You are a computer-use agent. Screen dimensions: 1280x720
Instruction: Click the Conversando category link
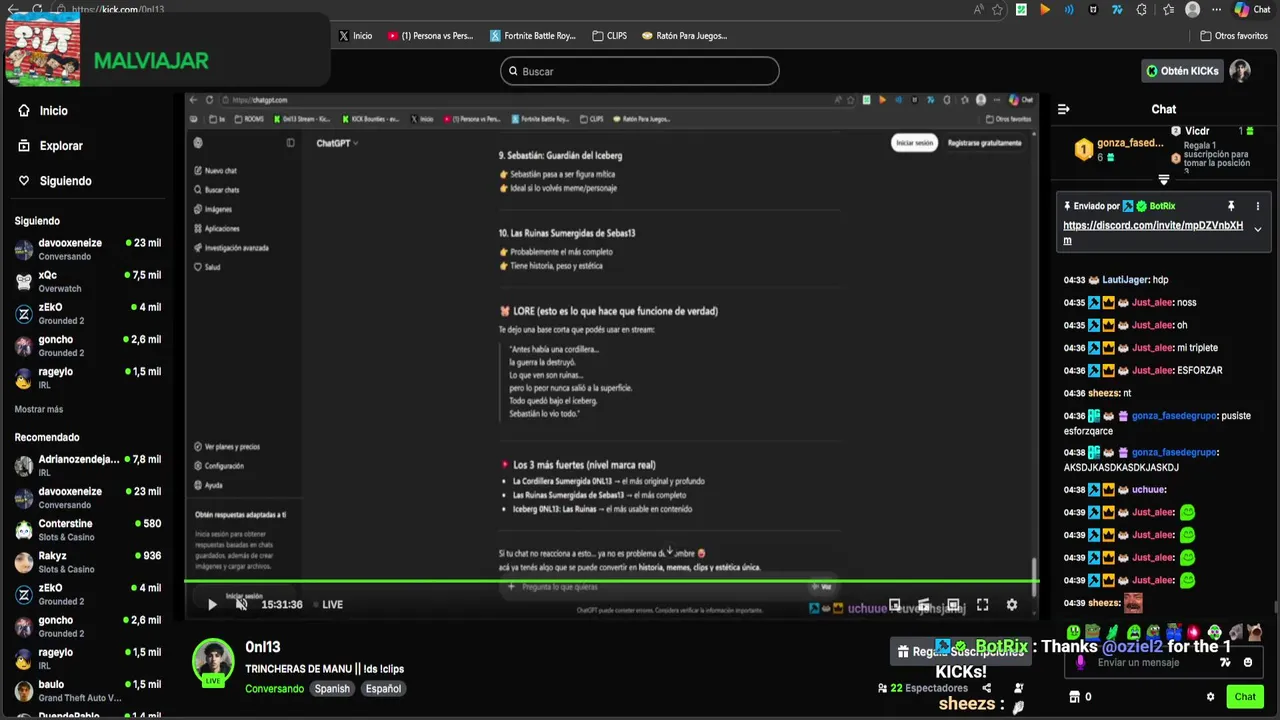pos(274,689)
